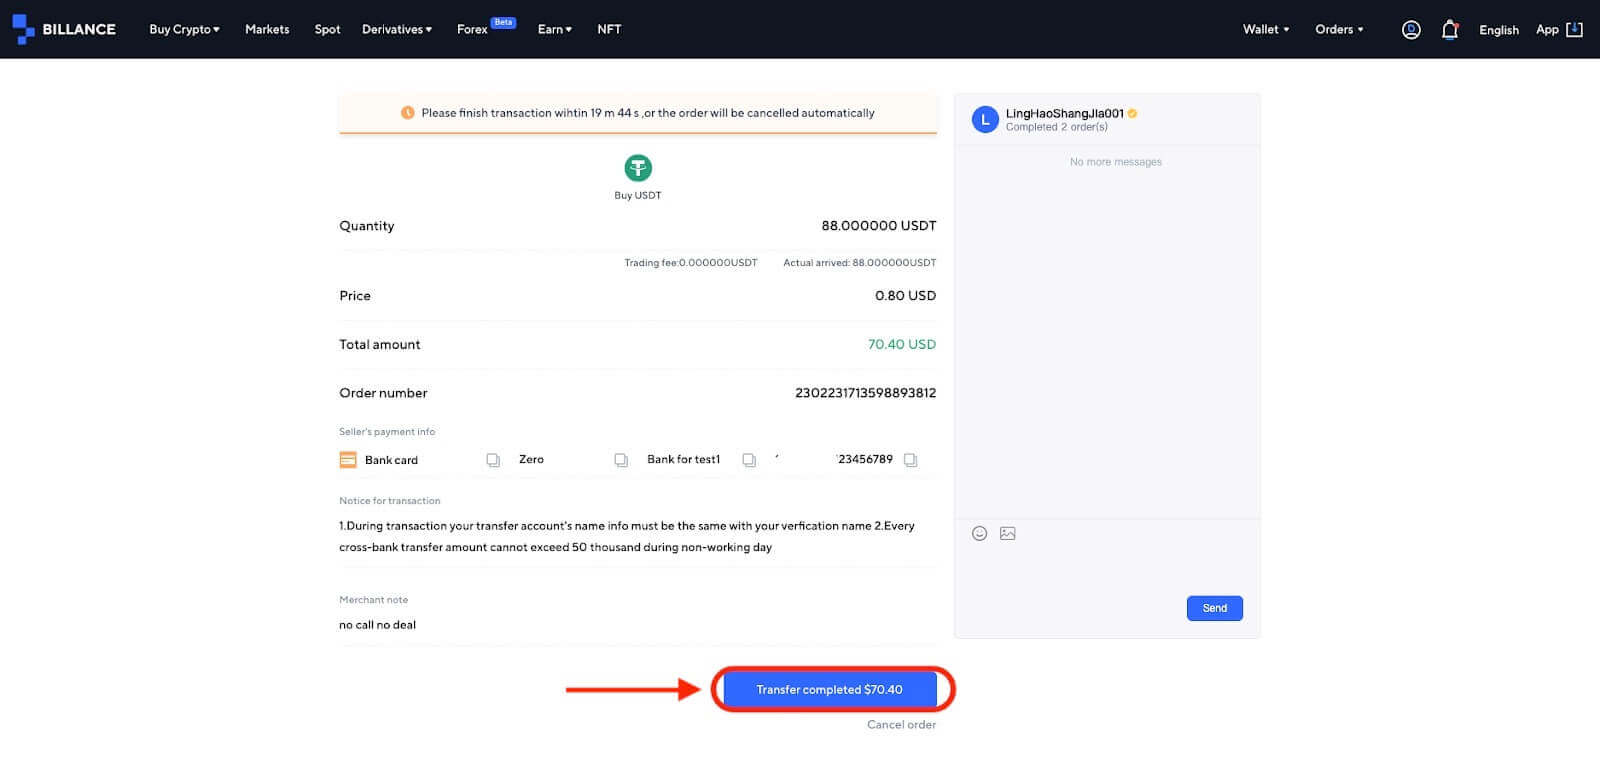Viewport: 1600px width, 767px height.
Task: Click the quantity 88.000000 USDT
Action: (x=879, y=226)
